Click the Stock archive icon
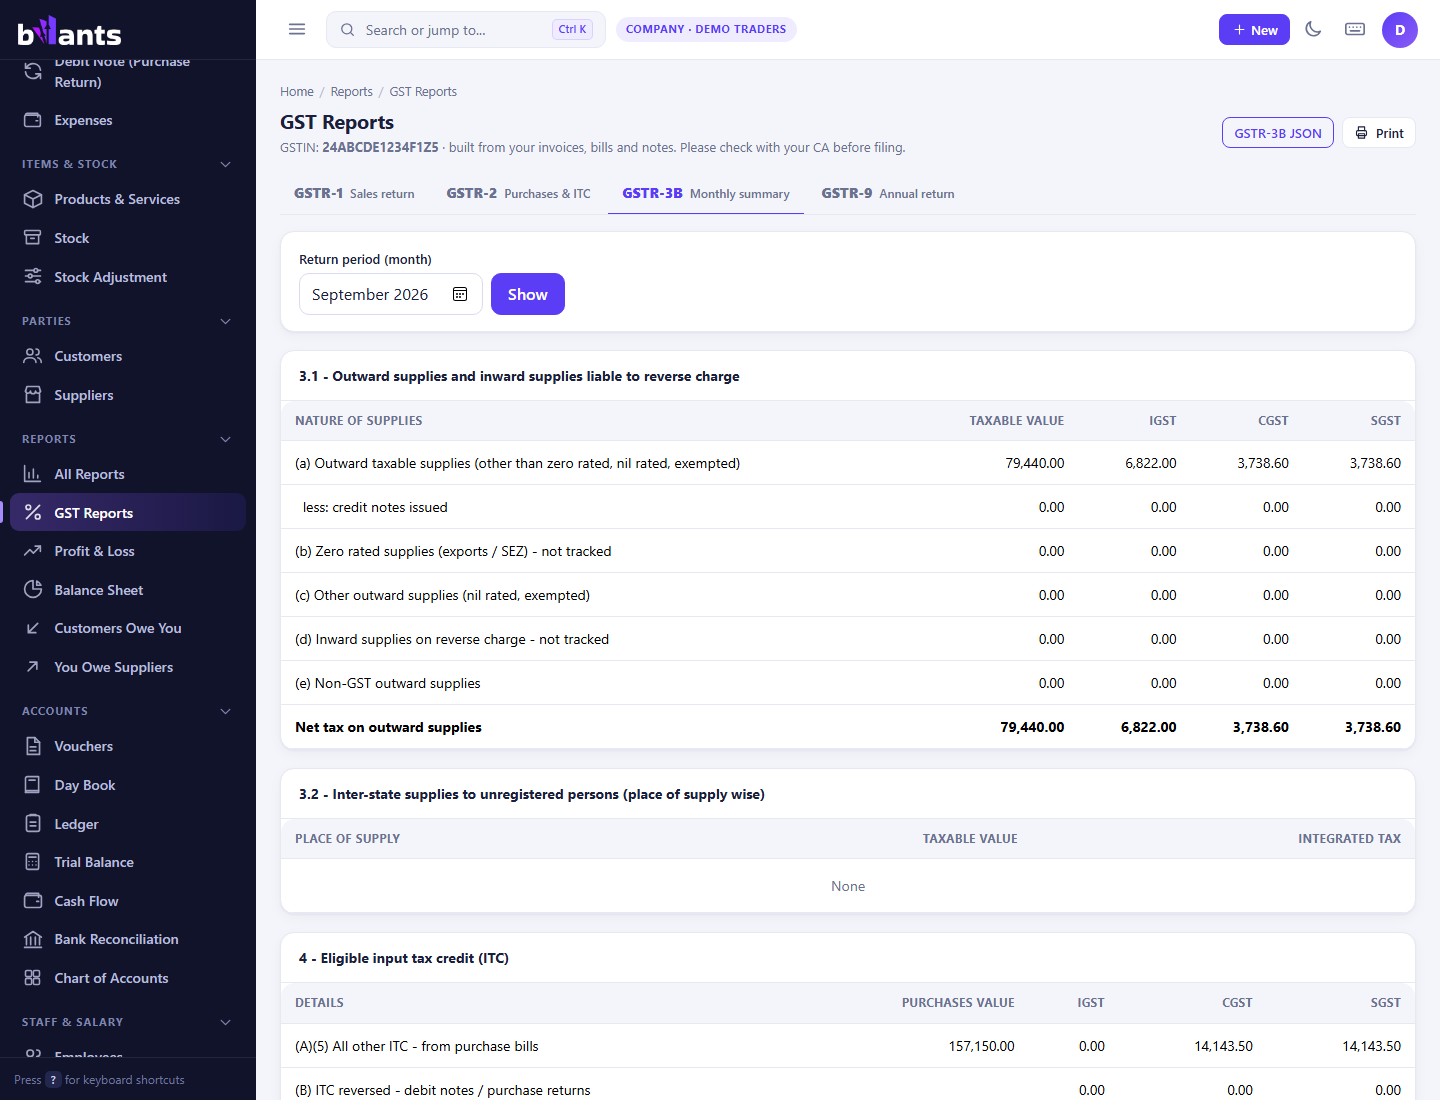The image size is (1440, 1100). point(33,238)
